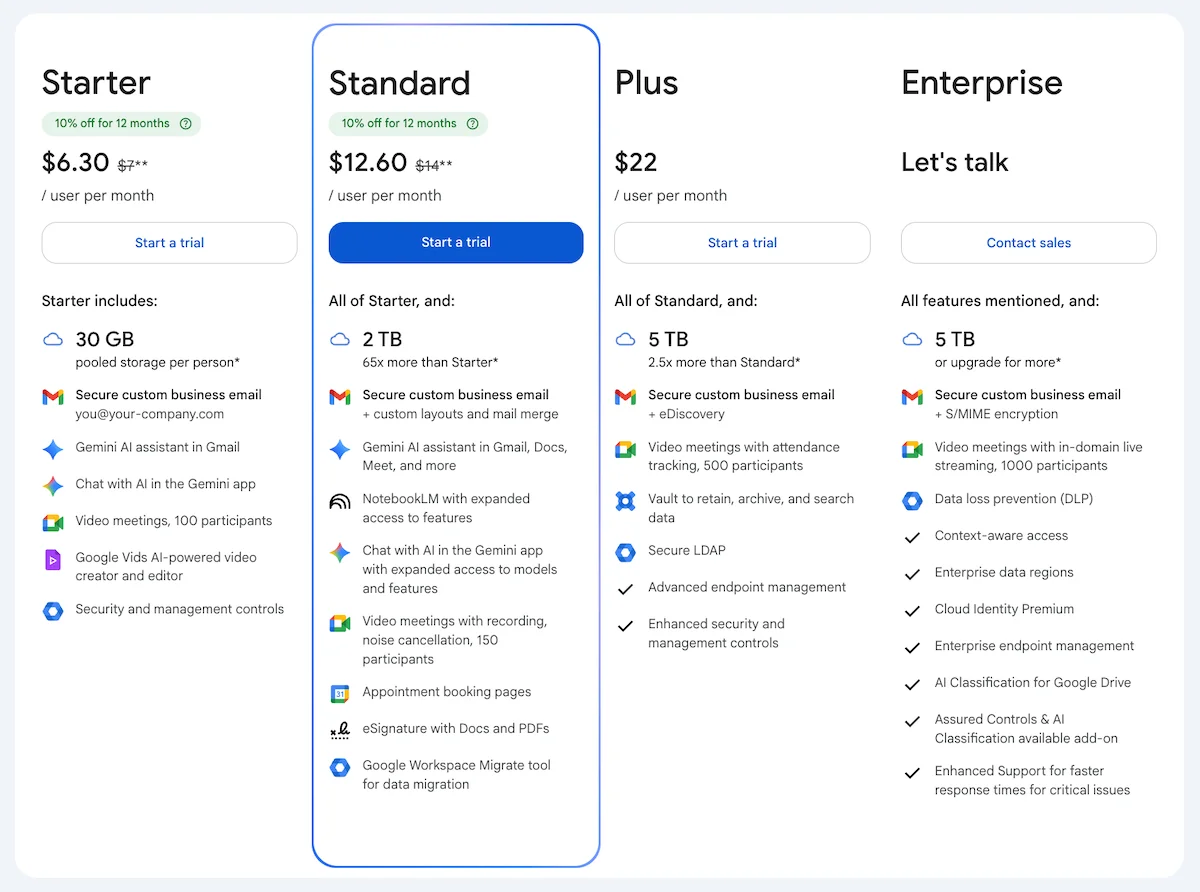Click the Google Meet icon for 100 participant meetings
This screenshot has width=1200, height=892.
coord(52,521)
